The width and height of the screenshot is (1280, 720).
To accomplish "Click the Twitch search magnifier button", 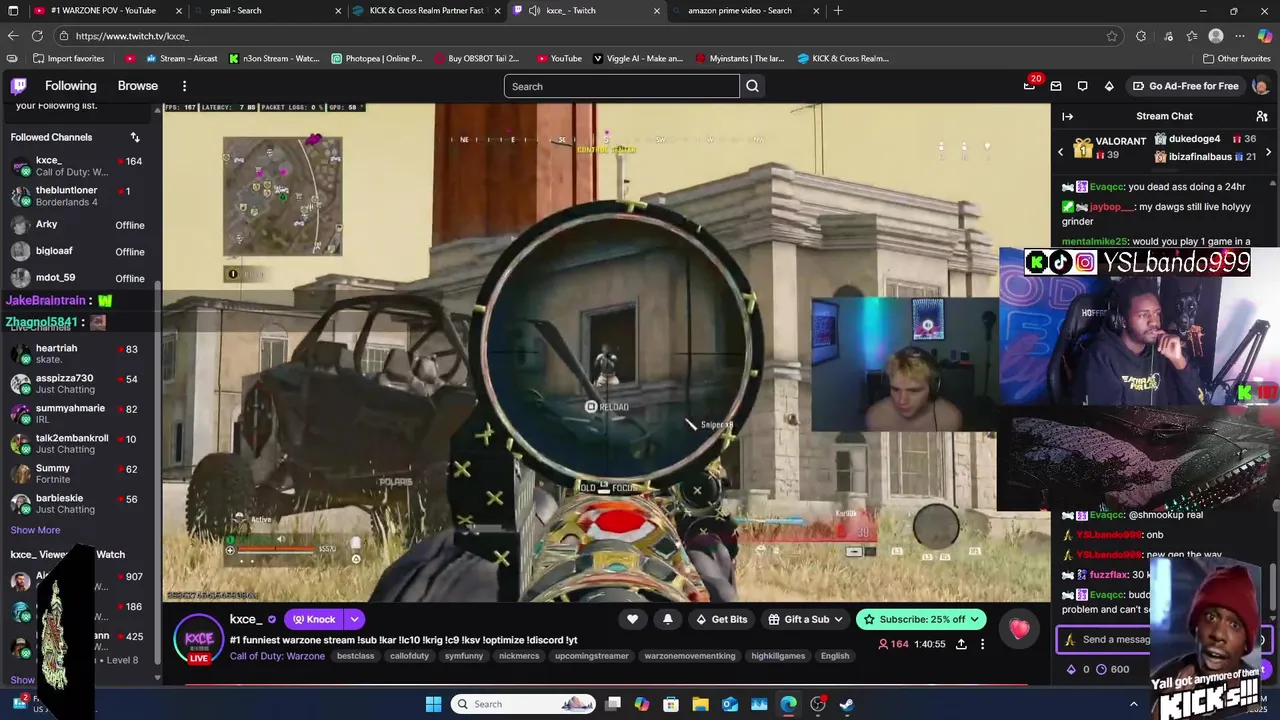I will (x=752, y=86).
